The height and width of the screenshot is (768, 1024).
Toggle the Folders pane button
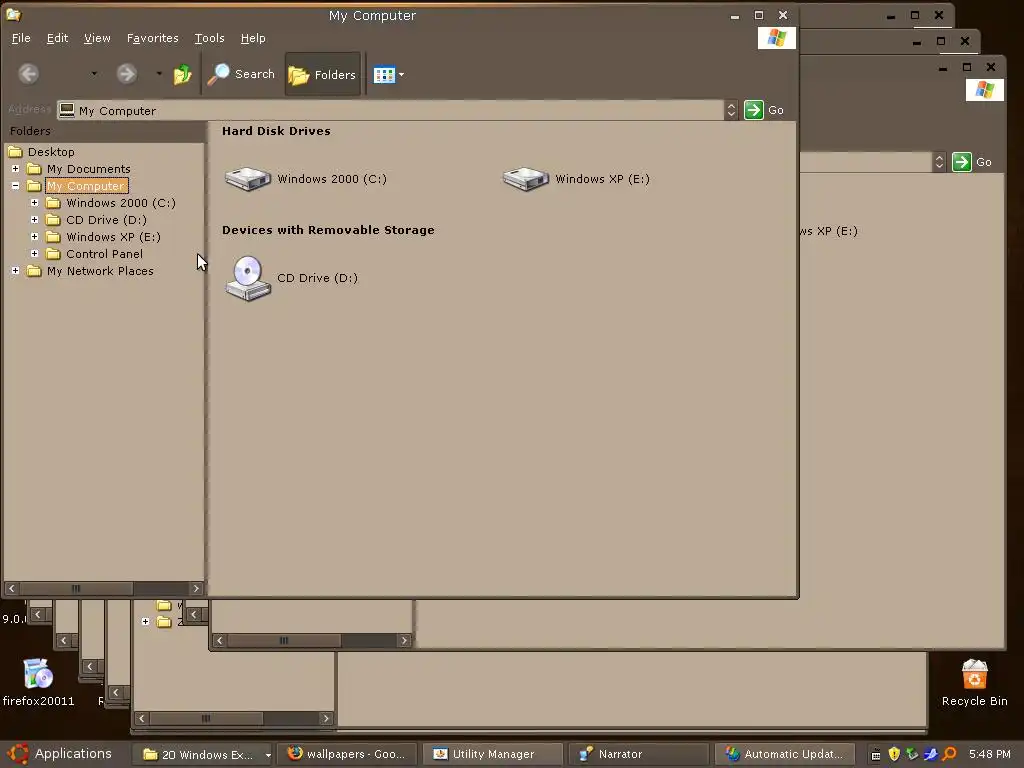click(x=323, y=74)
